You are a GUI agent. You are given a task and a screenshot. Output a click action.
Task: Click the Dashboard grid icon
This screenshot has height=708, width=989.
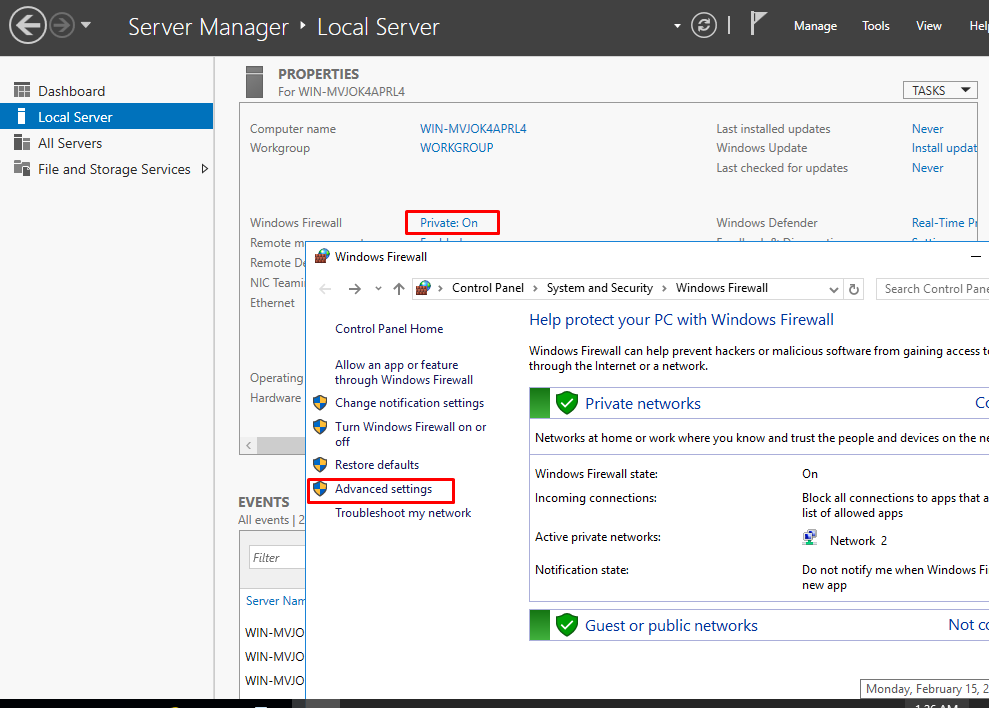(22, 90)
